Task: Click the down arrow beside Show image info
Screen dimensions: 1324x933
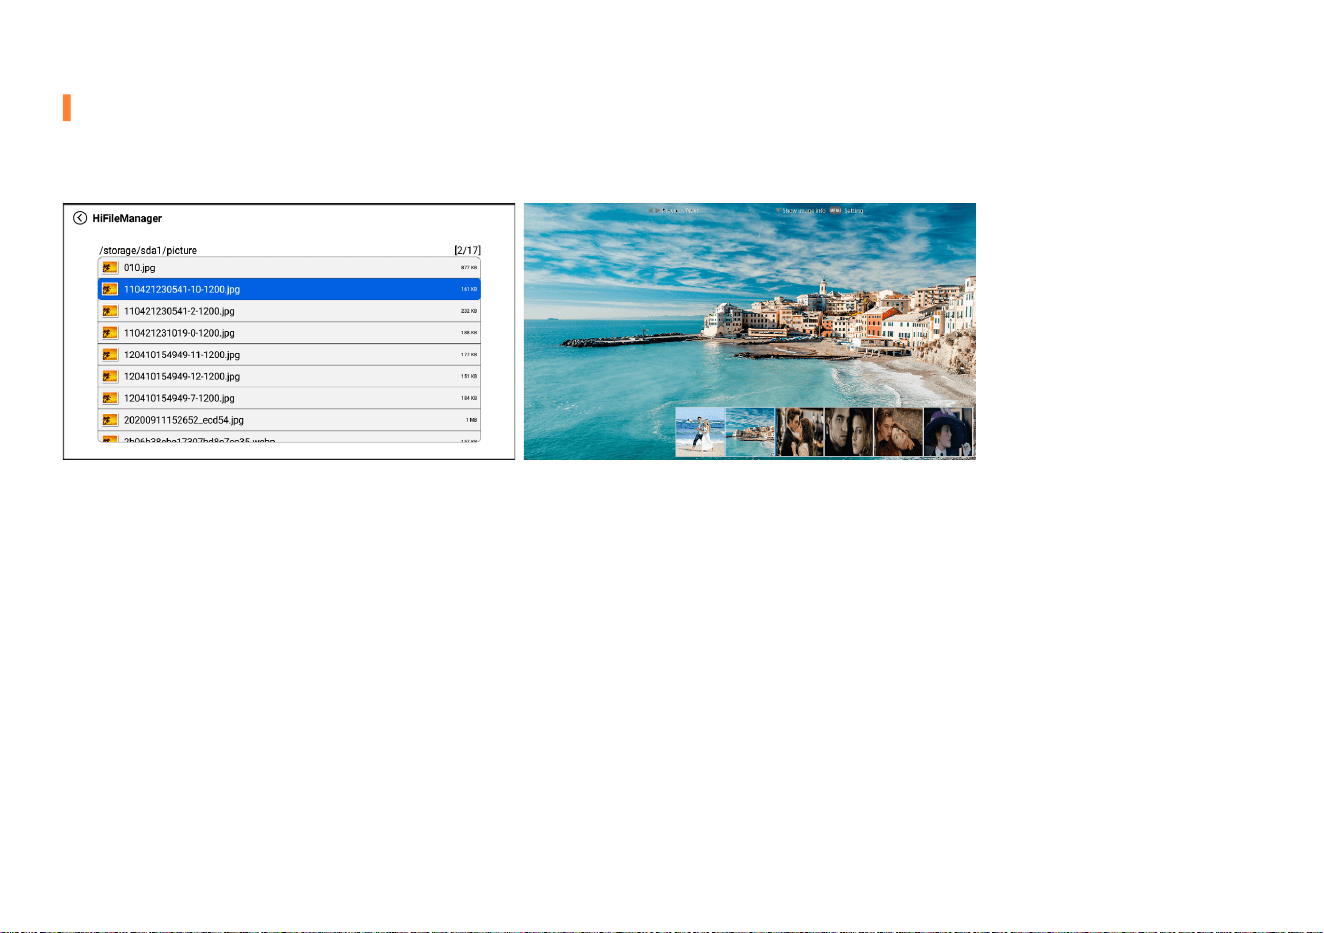Action: click(x=778, y=211)
